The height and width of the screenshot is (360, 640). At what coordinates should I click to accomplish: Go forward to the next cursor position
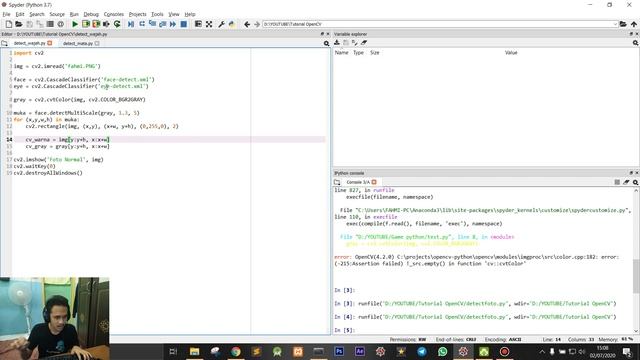[257, 24]
